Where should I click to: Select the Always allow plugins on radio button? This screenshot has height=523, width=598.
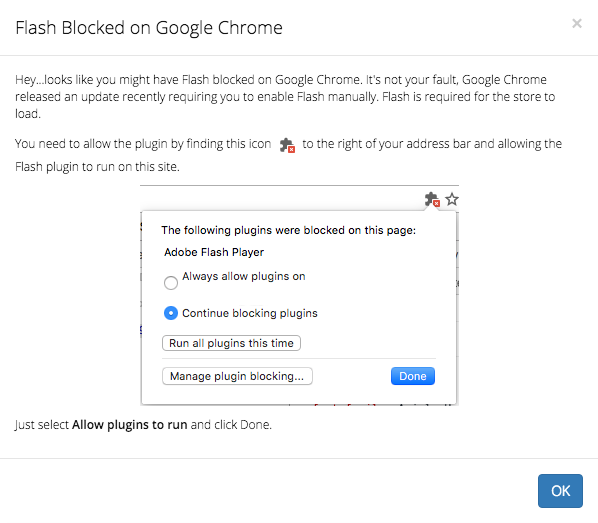click(170, 283)
